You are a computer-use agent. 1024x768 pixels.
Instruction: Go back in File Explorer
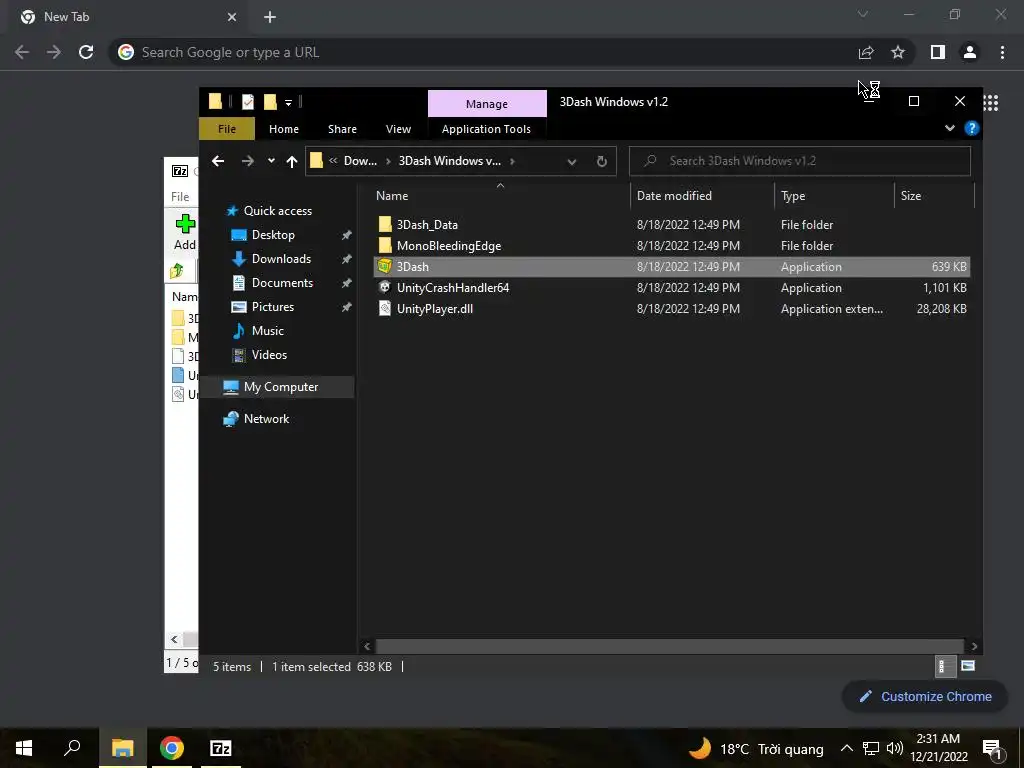tap(218, 161)
